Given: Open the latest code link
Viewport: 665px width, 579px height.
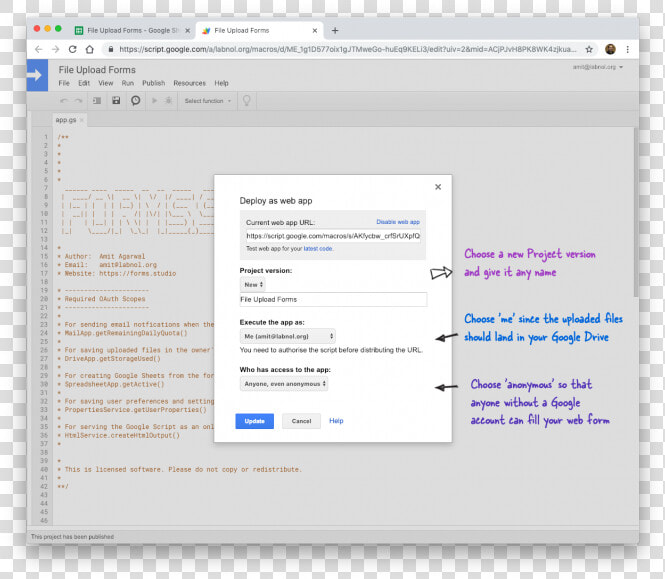Looking at the screenshot, I should (318, 249).
